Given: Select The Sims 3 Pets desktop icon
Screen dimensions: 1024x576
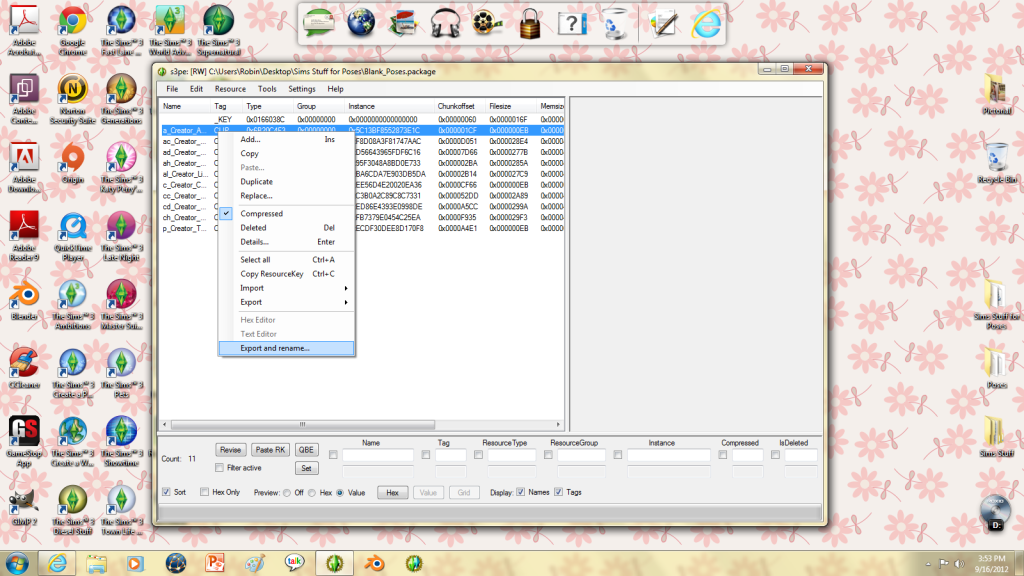Looking at the screenshot, I should click(121, 374).
